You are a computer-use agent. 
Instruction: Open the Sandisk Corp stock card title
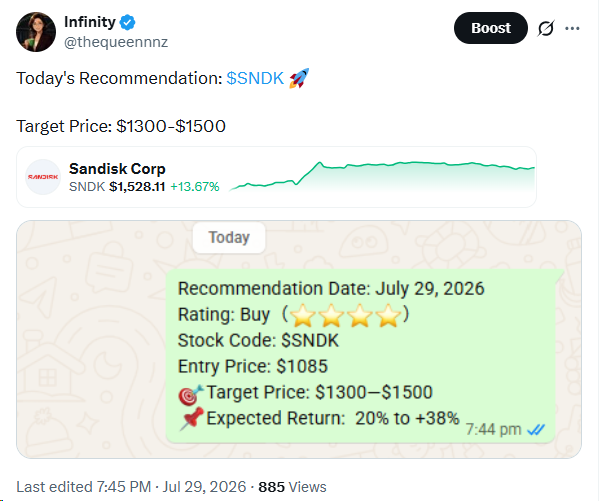point(117,169)
